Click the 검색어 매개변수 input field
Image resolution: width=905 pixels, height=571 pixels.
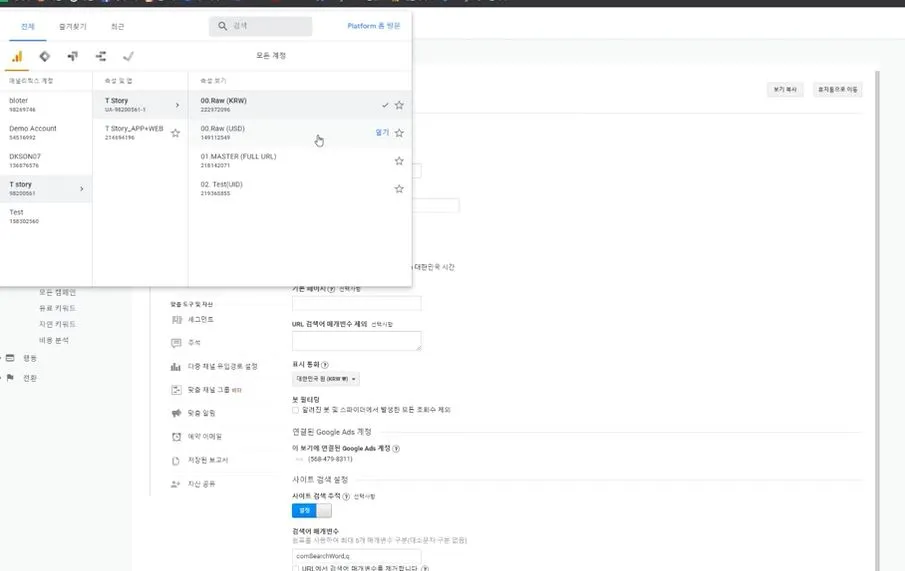(356, 556)
